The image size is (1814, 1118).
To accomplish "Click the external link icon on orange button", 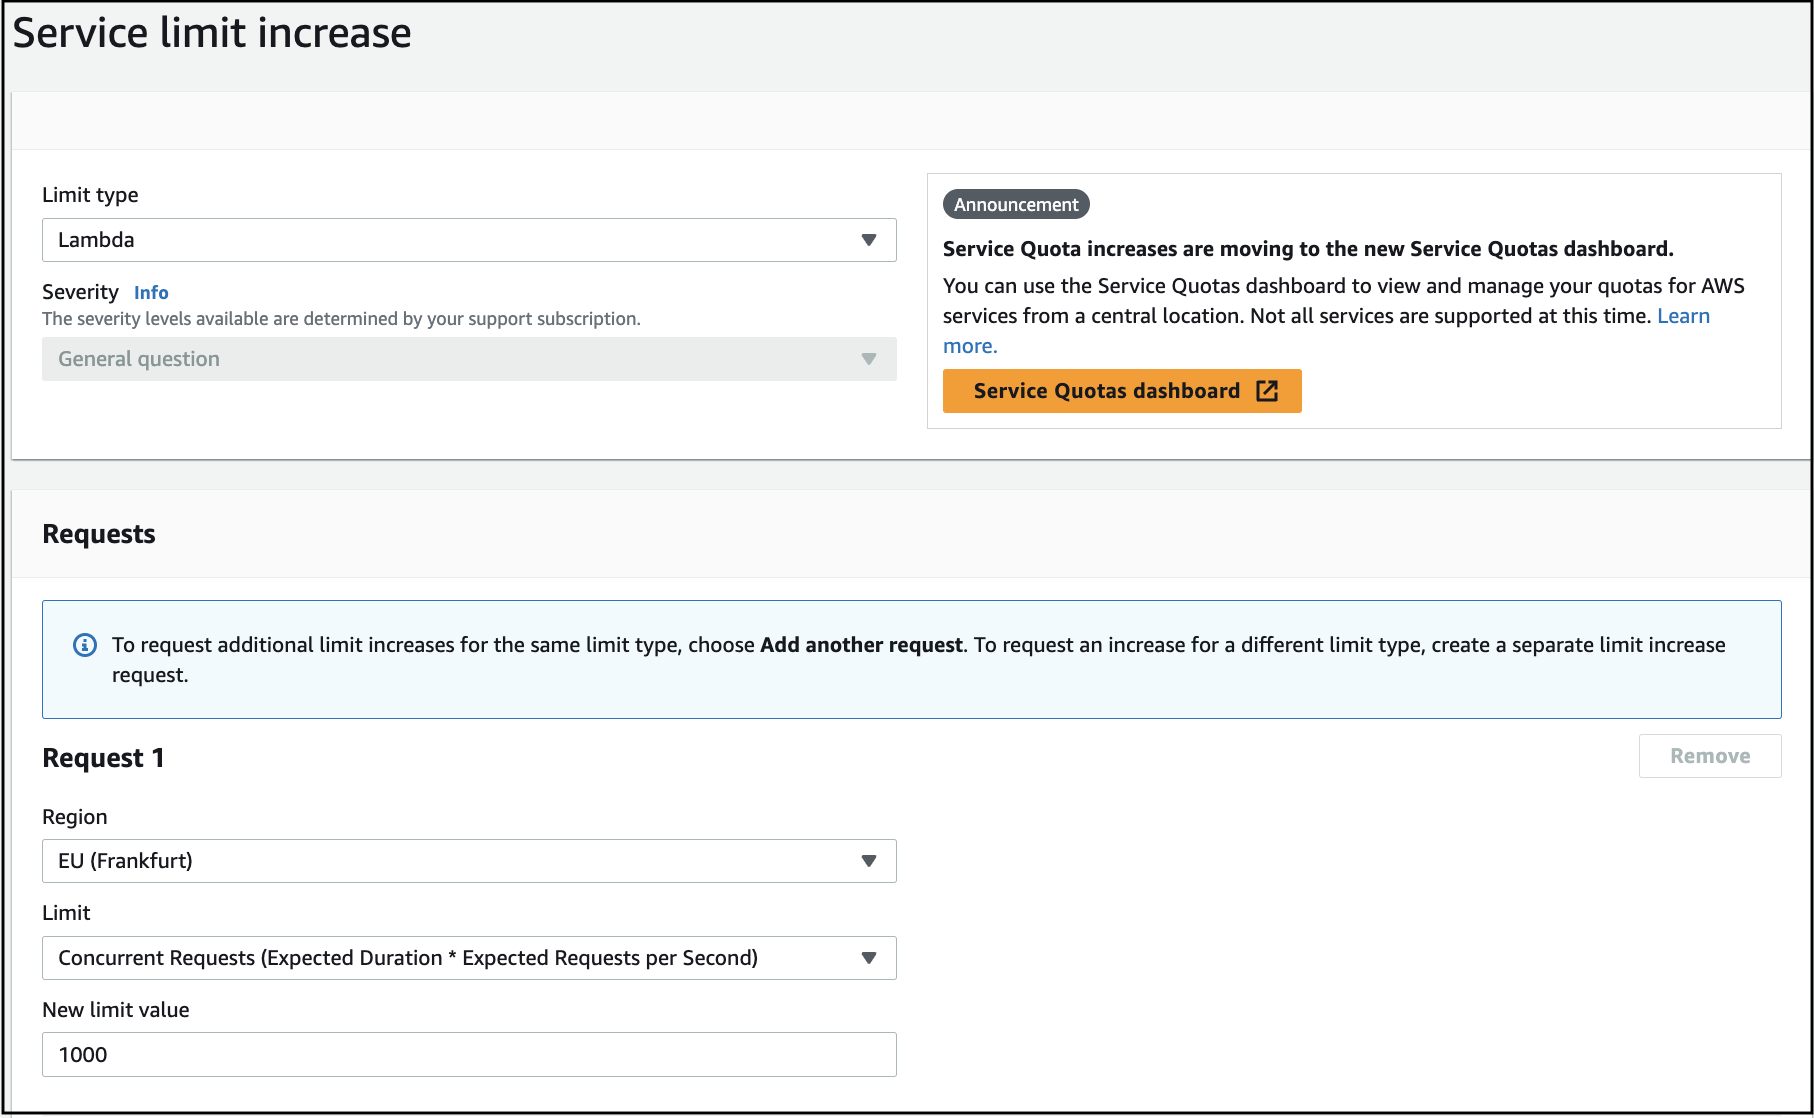I will point(1267,391).
